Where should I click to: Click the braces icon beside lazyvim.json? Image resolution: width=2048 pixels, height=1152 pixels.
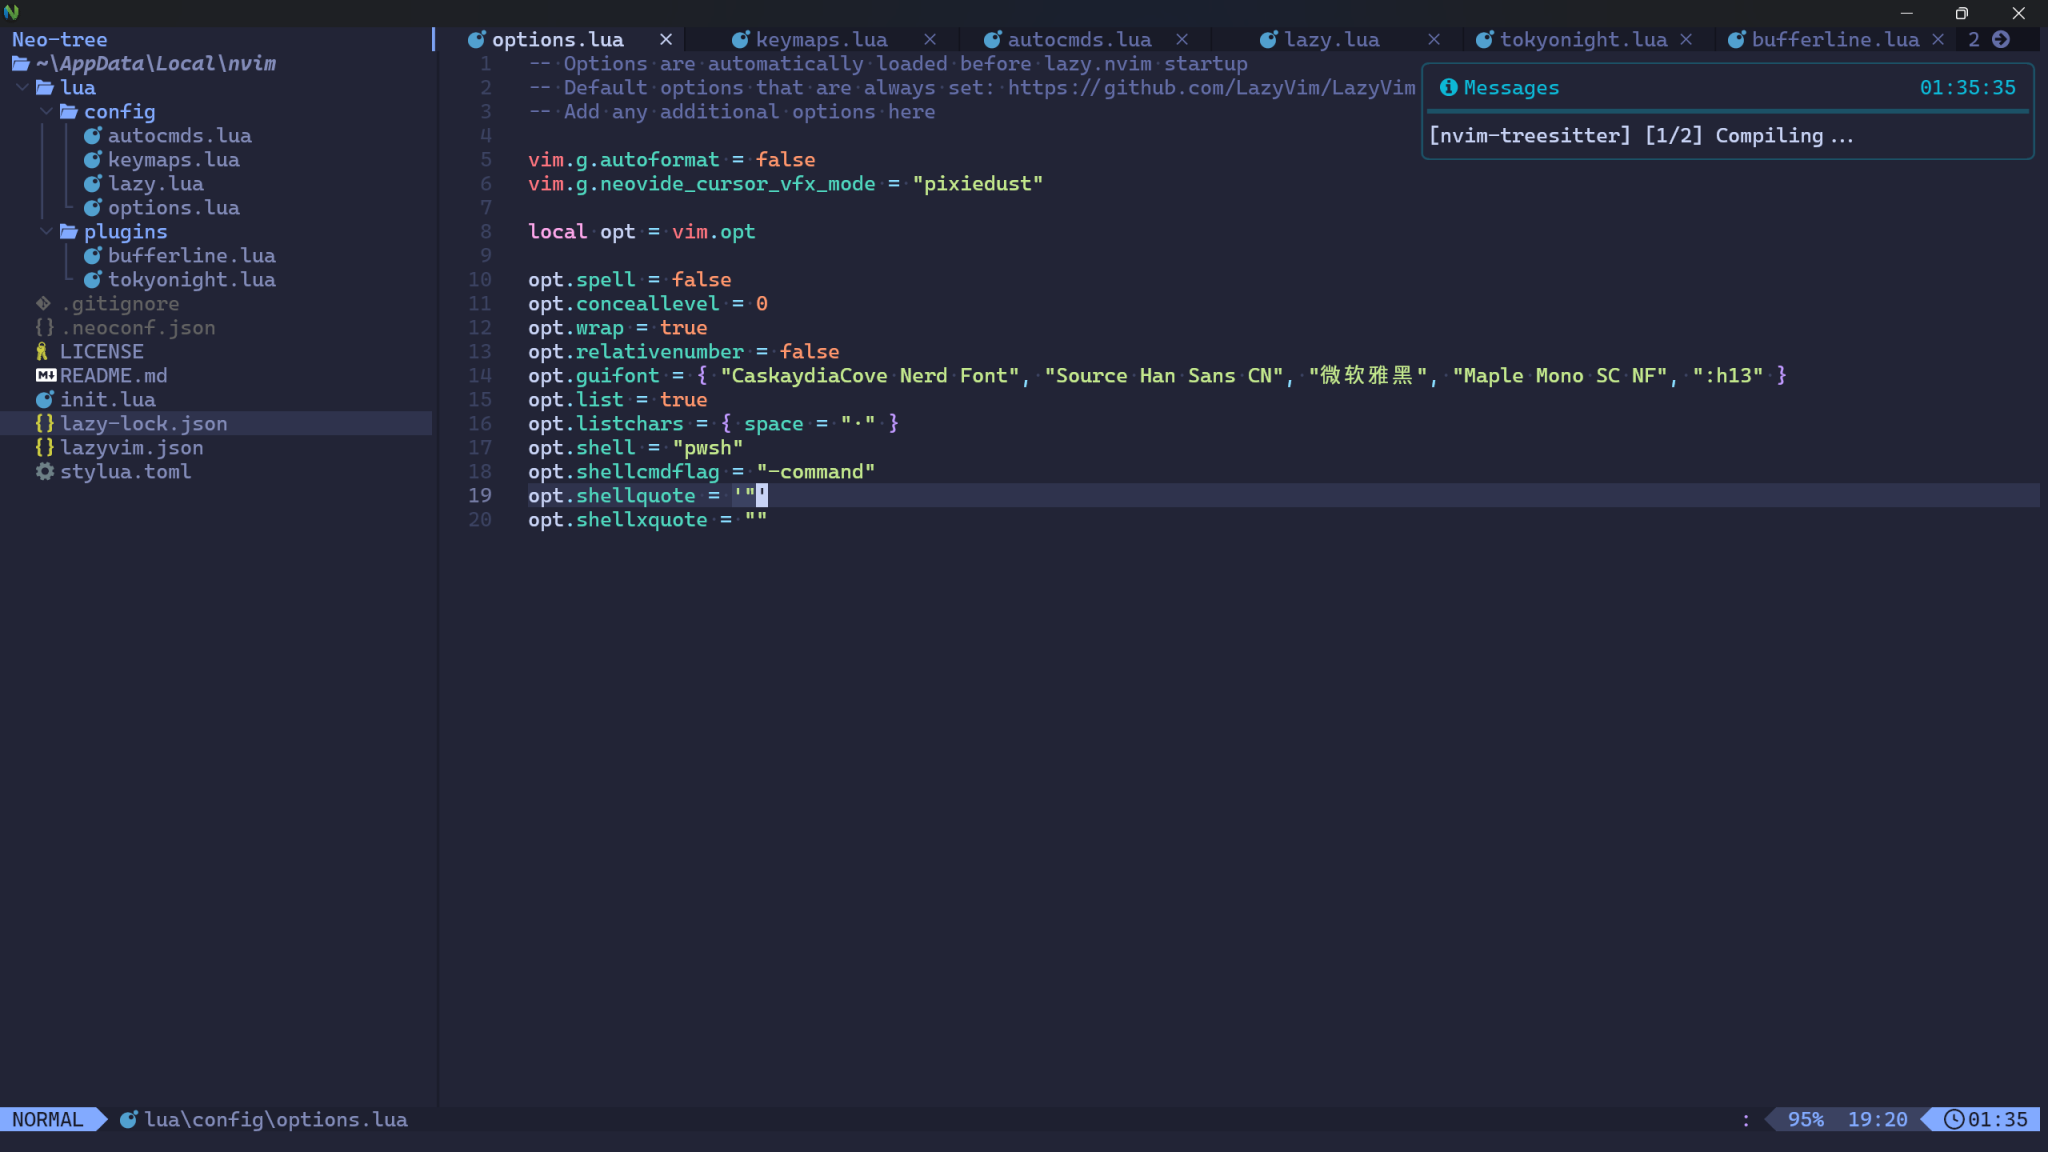click(45, 448)
